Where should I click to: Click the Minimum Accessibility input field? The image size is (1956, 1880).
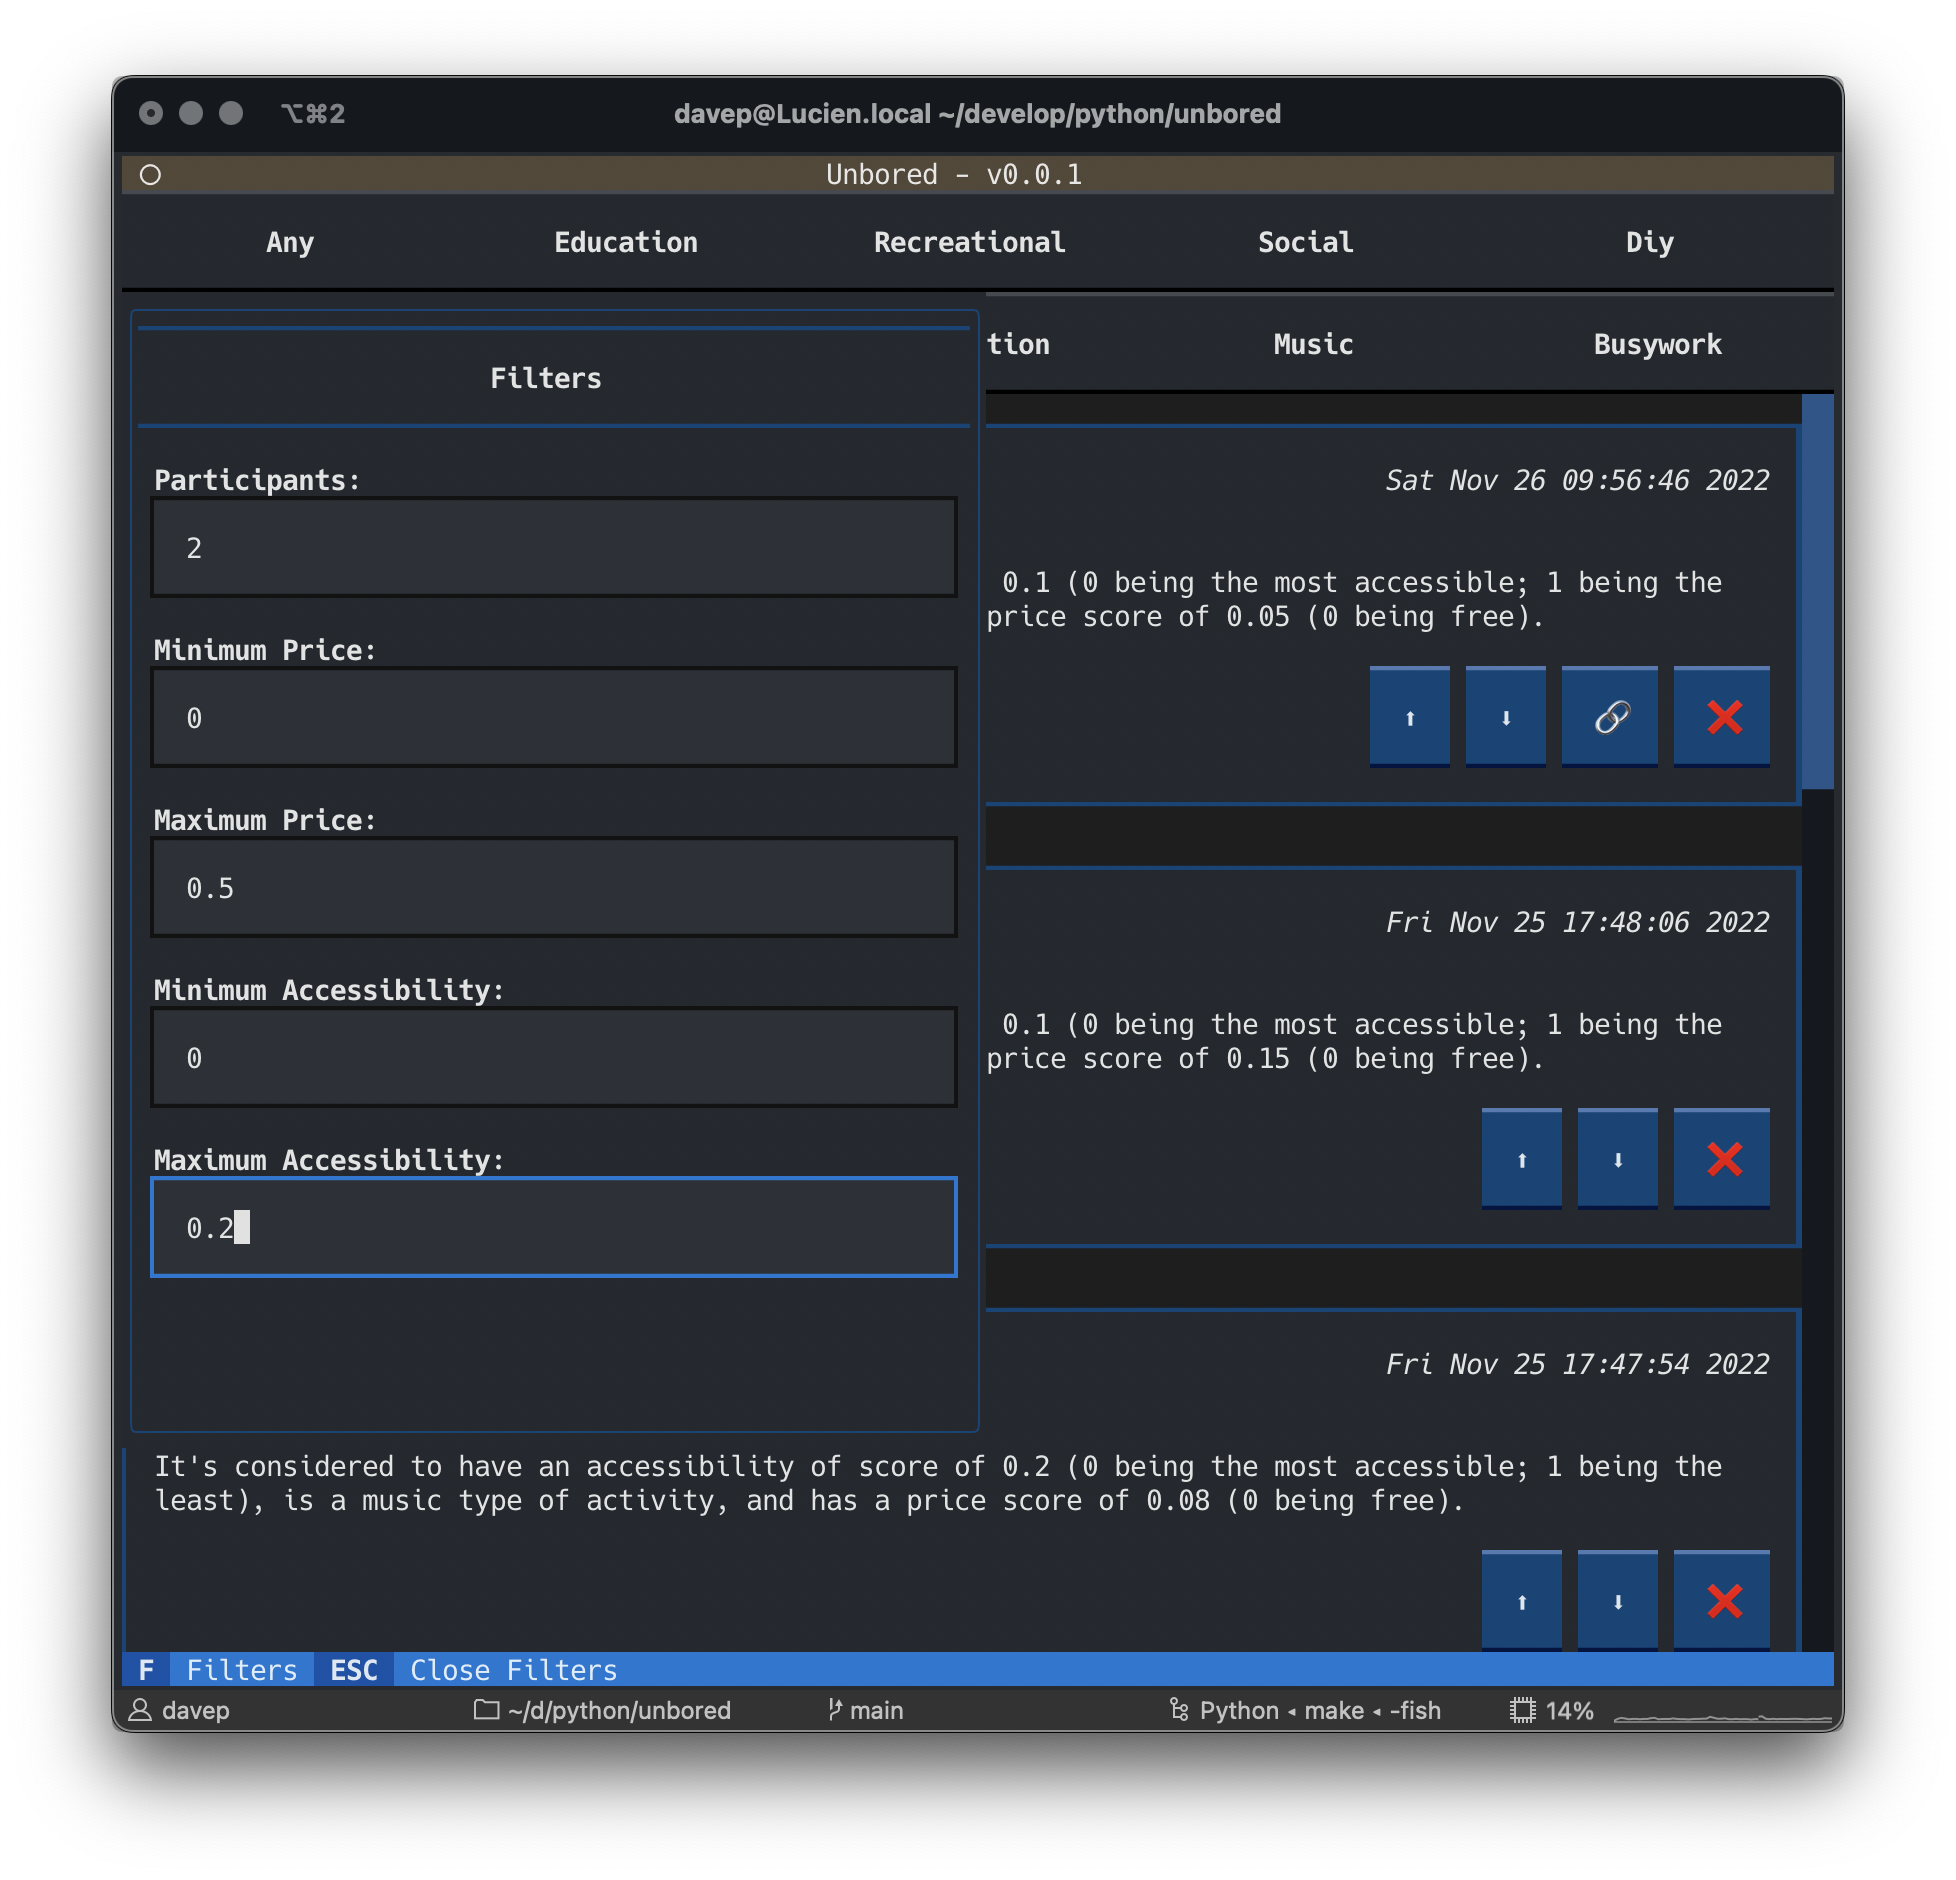pyautogui.click(x=554, y=1057)
